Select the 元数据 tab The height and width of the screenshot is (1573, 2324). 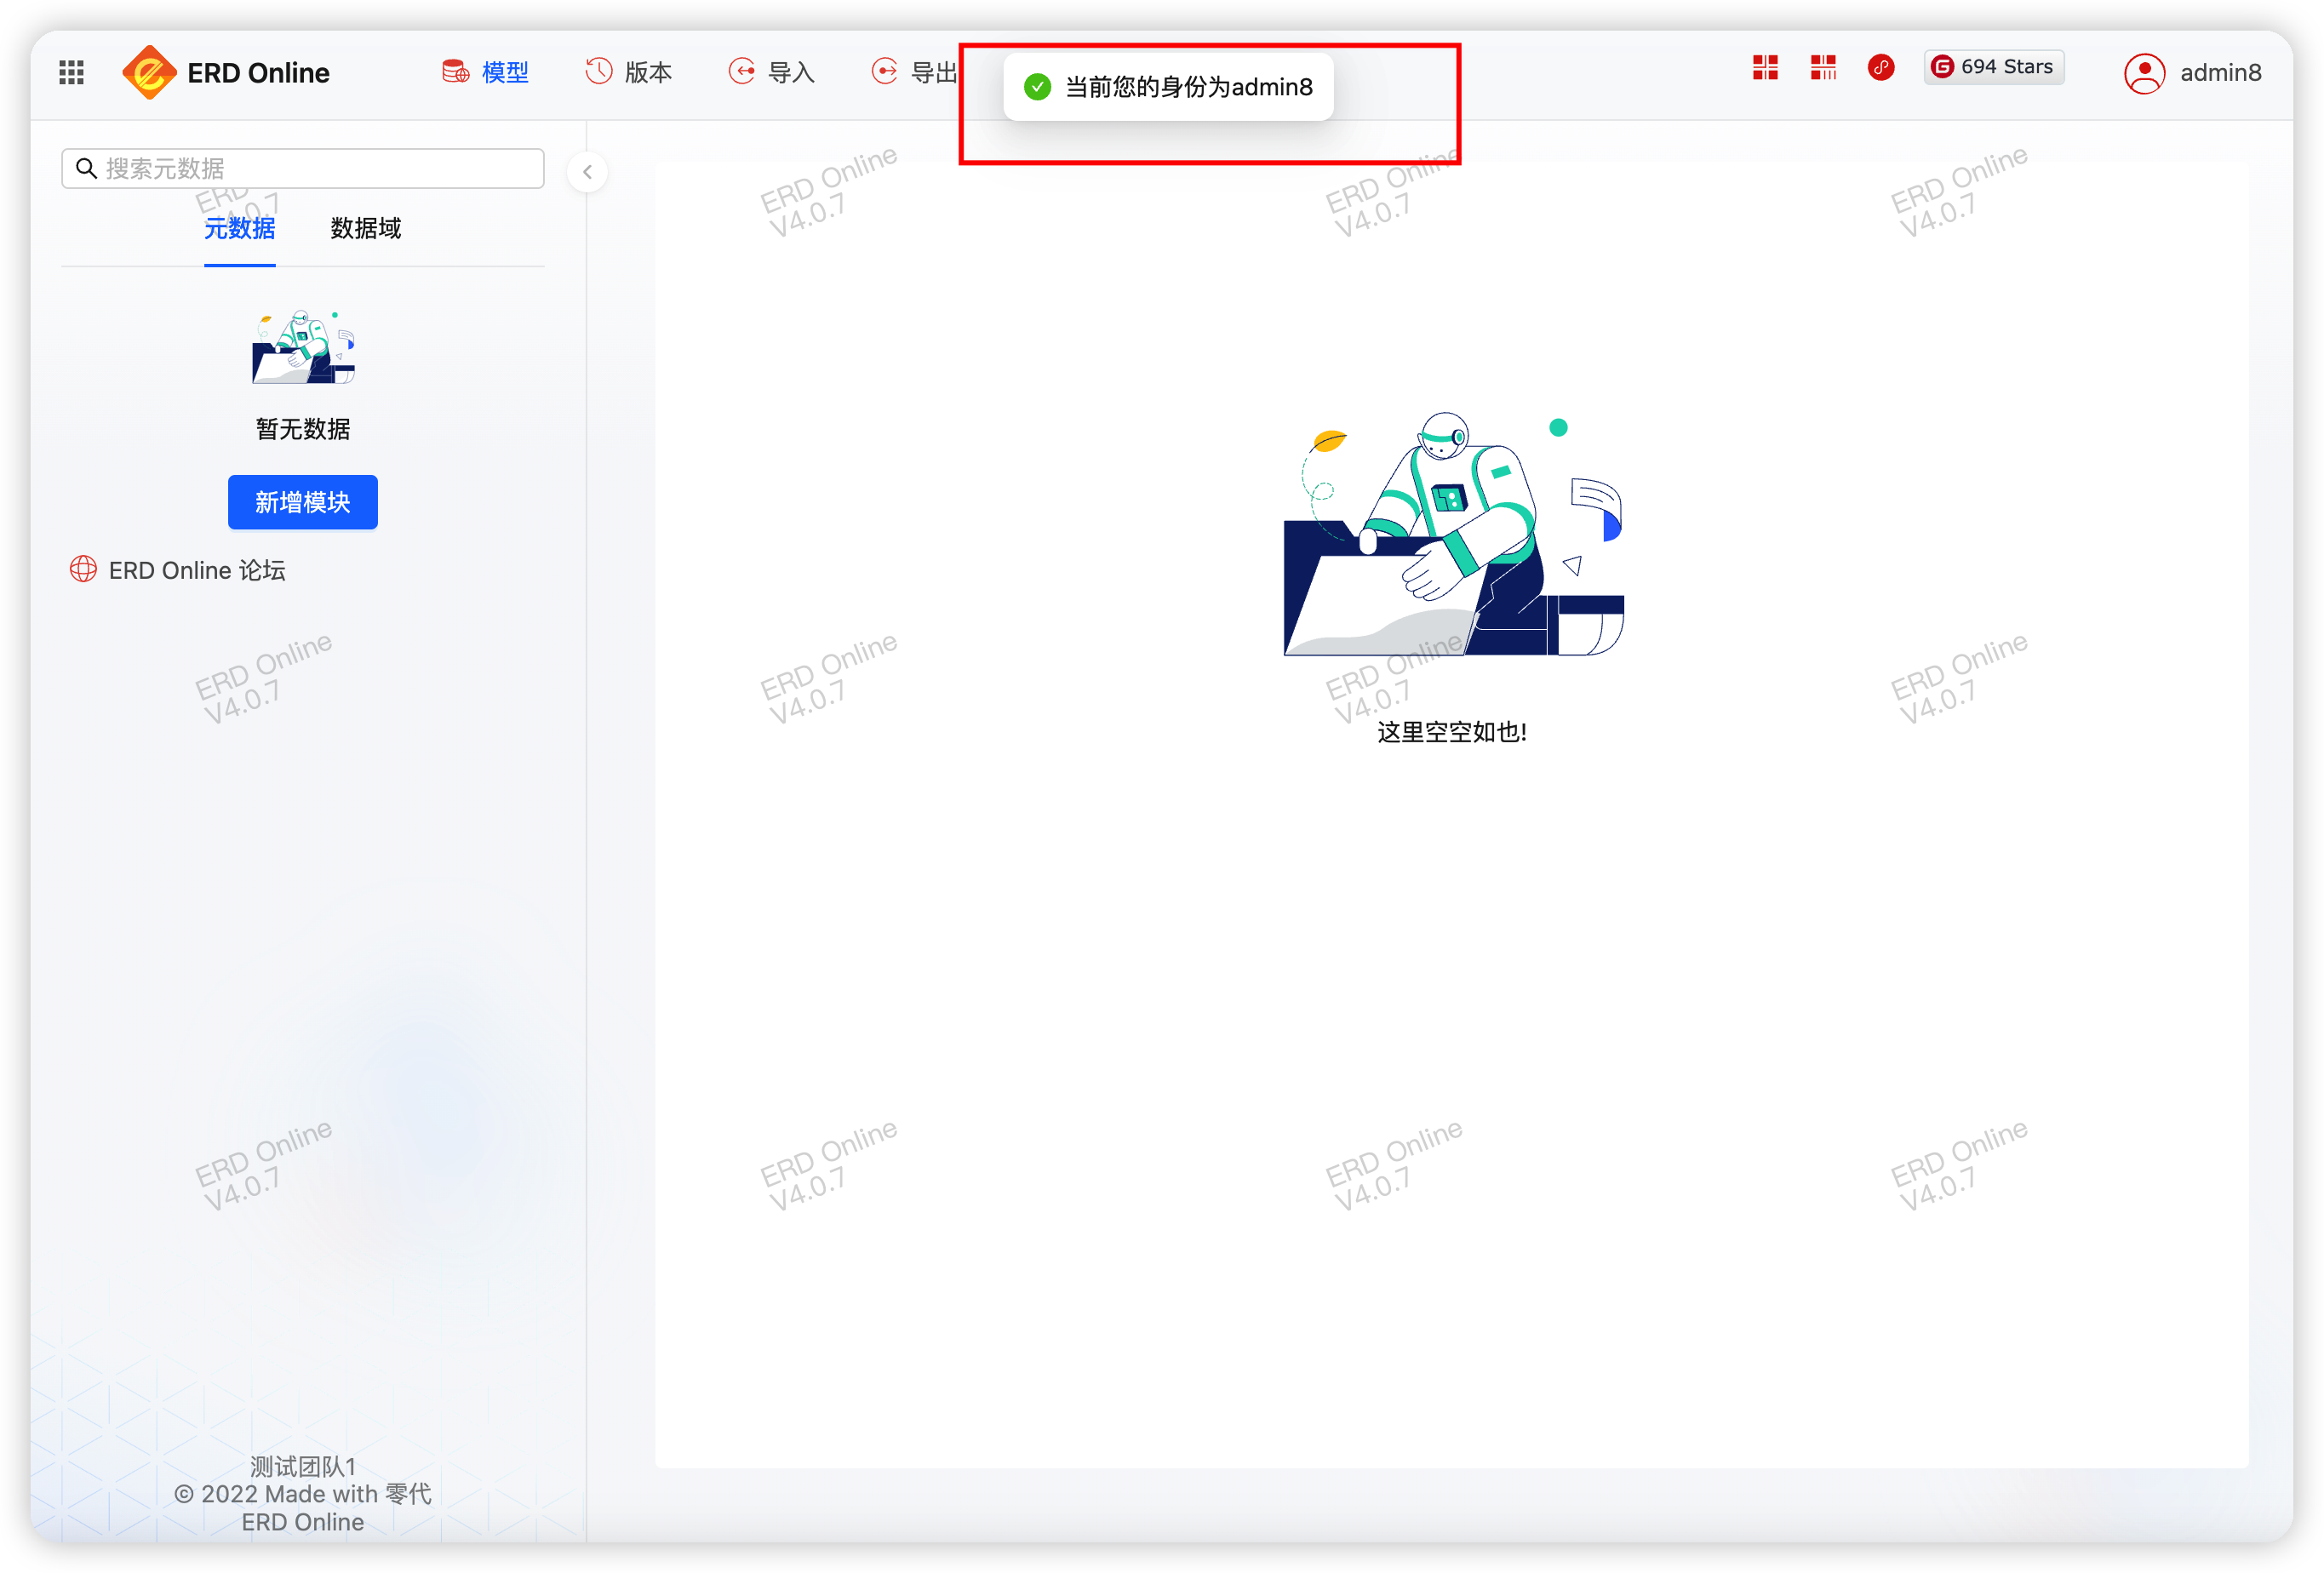[x=239, y=228]
